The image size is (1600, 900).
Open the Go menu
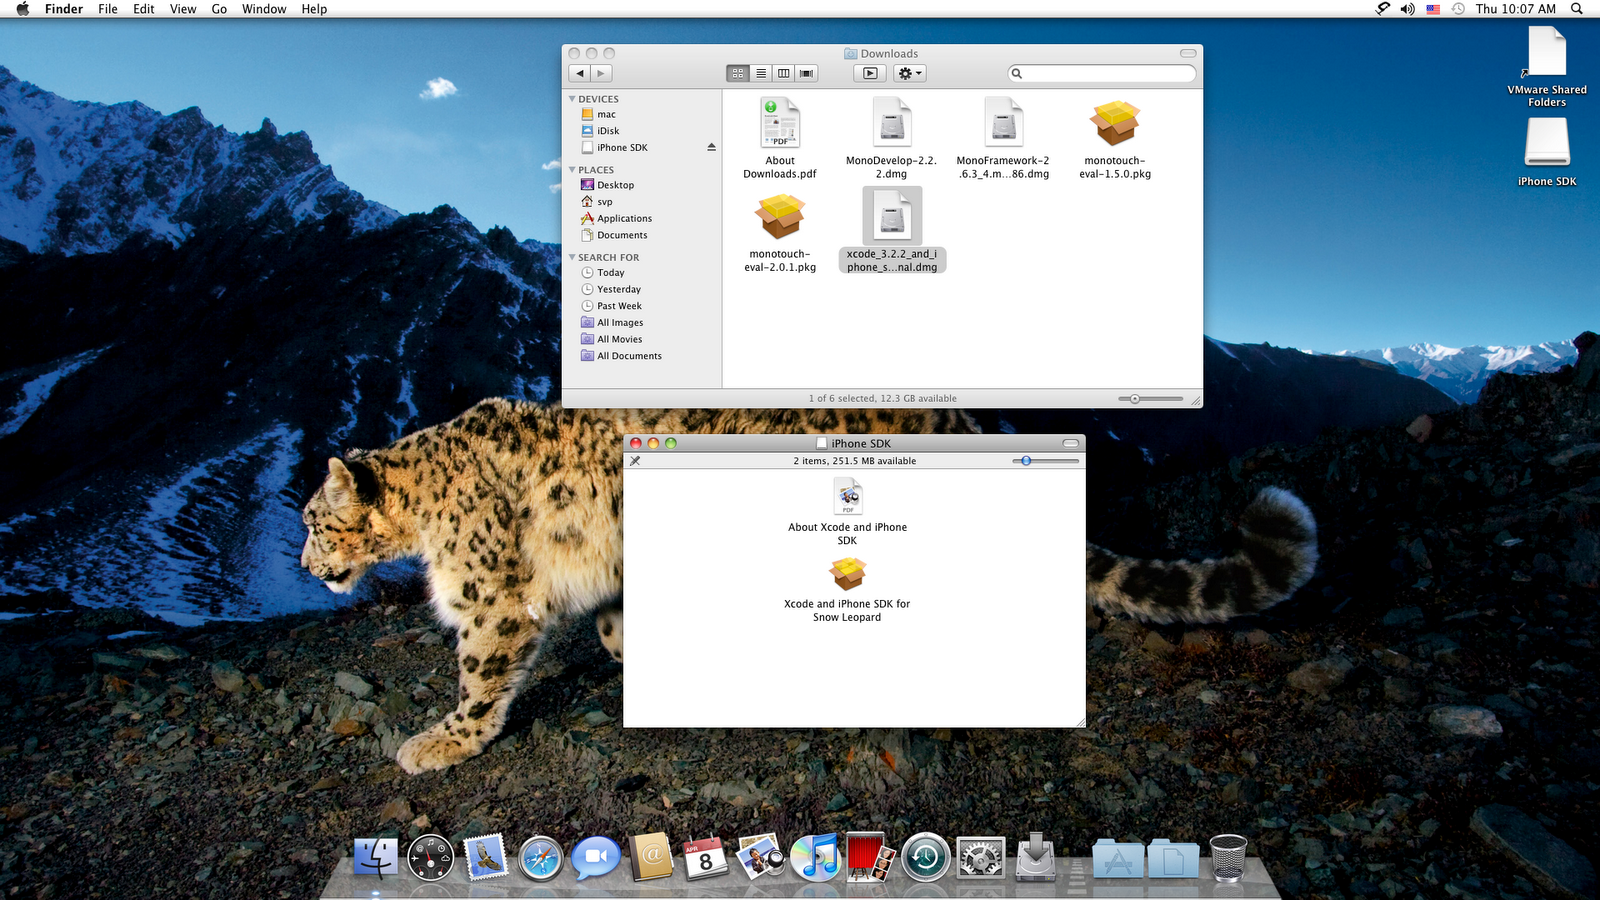point(219,9)
